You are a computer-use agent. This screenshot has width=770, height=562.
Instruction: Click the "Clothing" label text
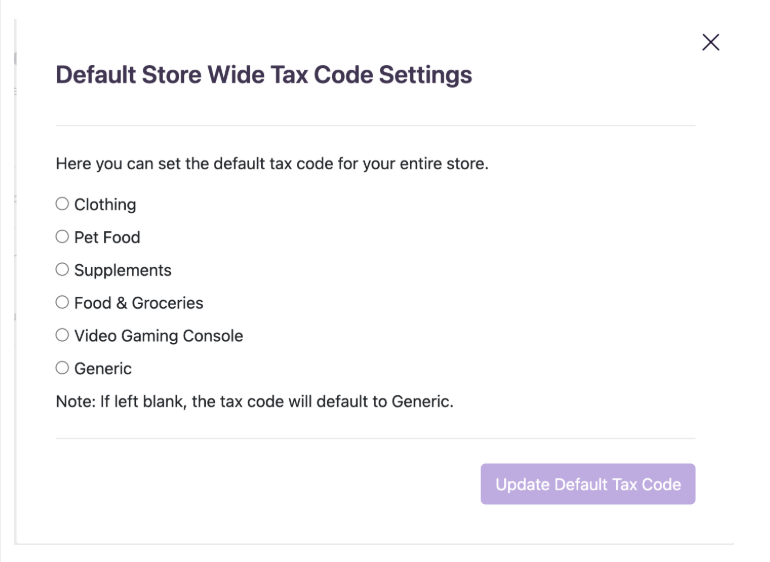(x=105, y=205)
